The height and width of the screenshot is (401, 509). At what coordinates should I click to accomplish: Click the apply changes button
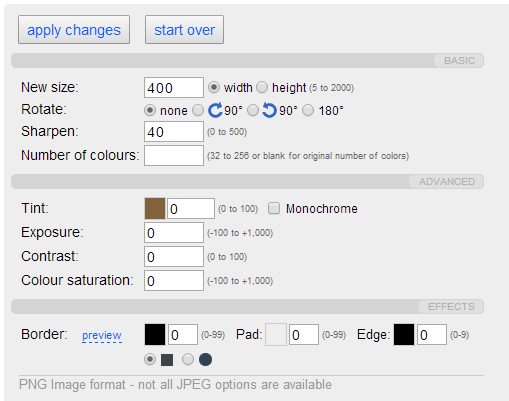tap(74, 30)
